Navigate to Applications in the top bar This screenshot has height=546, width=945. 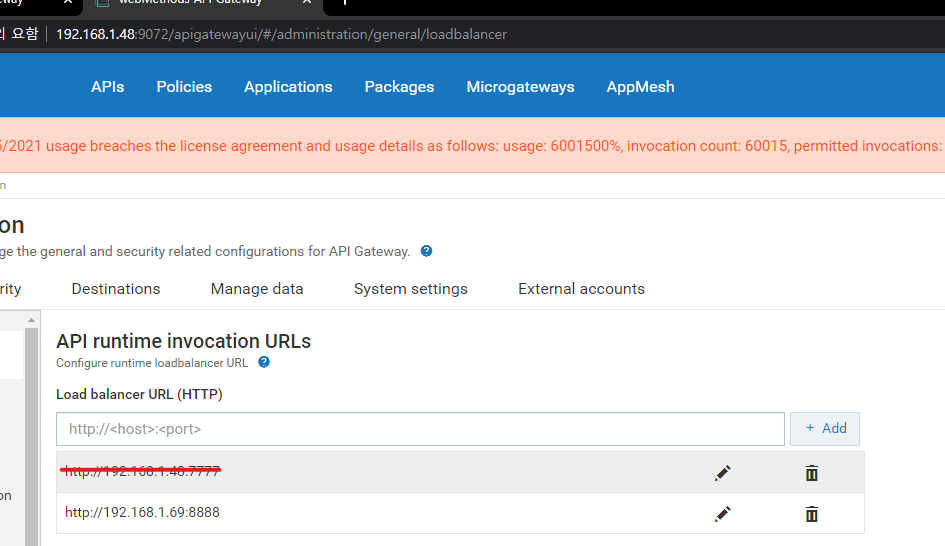pos(288,87)
